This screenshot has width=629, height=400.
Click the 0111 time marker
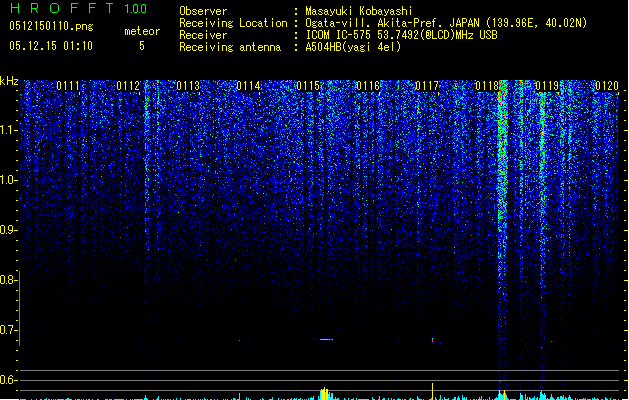pos(68,86)
